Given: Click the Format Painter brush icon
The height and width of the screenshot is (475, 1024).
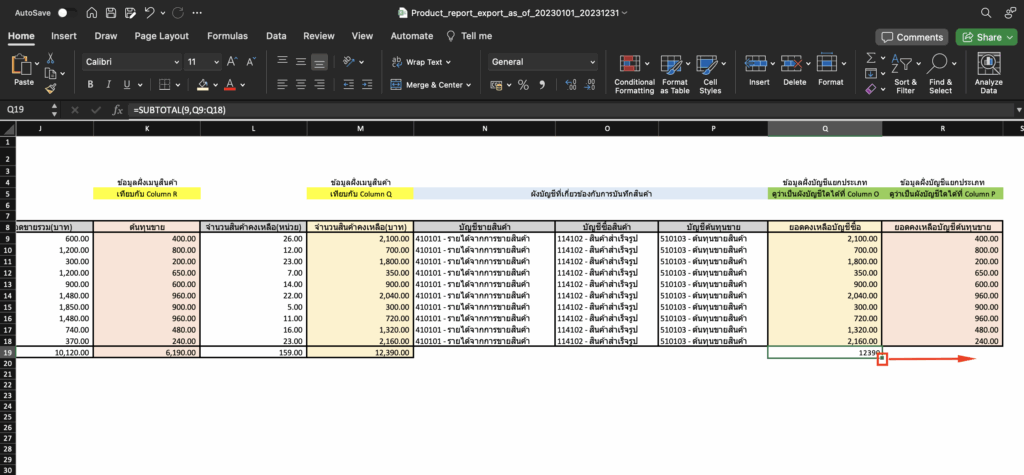Looking at the screenshot, I should click(x=51, y=88).
